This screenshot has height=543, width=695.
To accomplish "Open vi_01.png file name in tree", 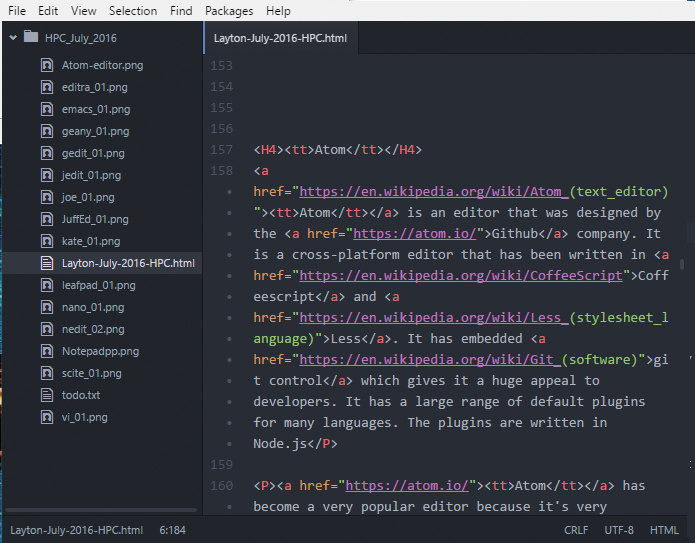I will (x=84, y=417).
